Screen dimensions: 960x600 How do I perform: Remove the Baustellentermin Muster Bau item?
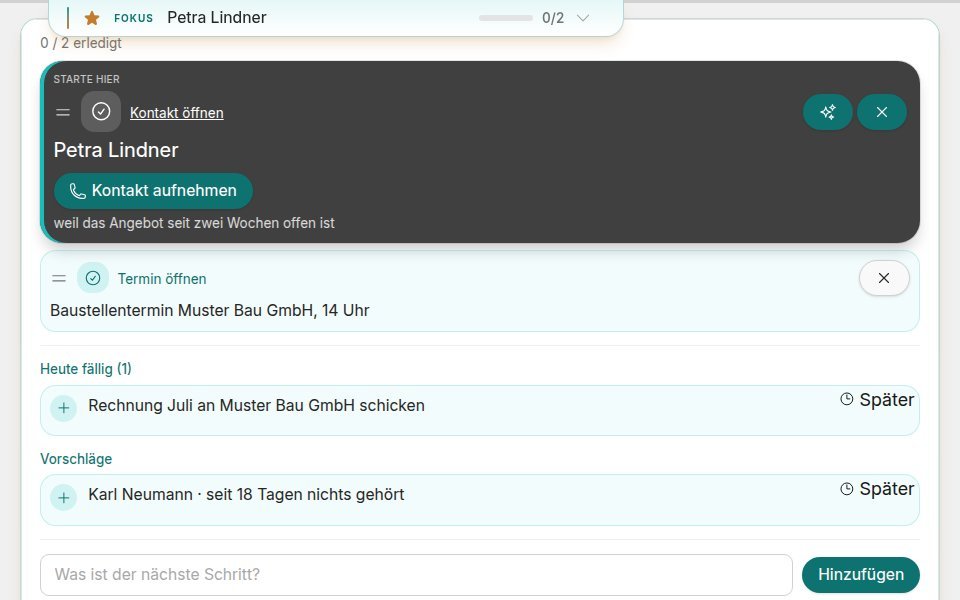[x=884, y=278]
